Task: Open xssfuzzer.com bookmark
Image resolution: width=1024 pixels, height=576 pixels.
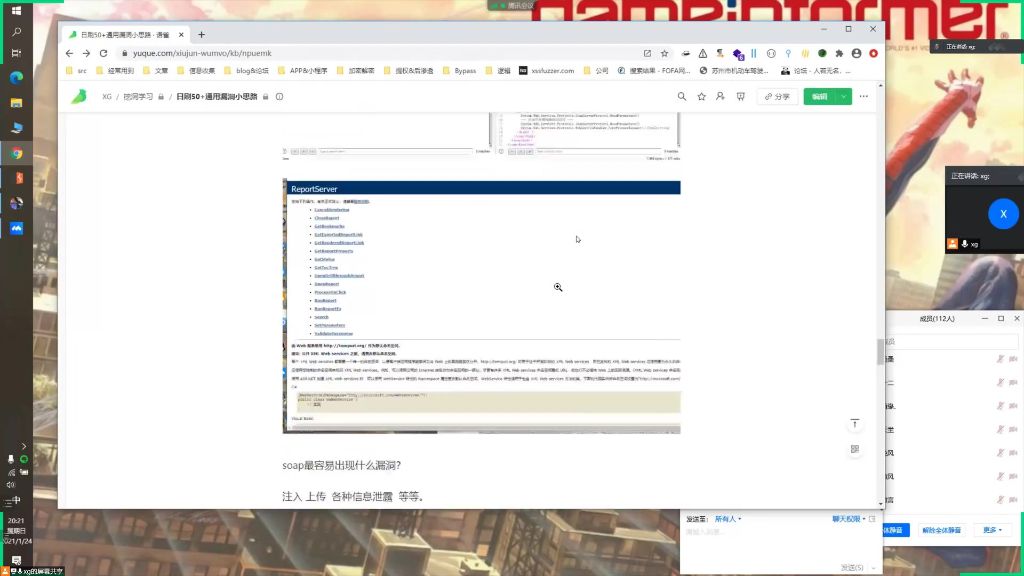Action: (547, 71)
